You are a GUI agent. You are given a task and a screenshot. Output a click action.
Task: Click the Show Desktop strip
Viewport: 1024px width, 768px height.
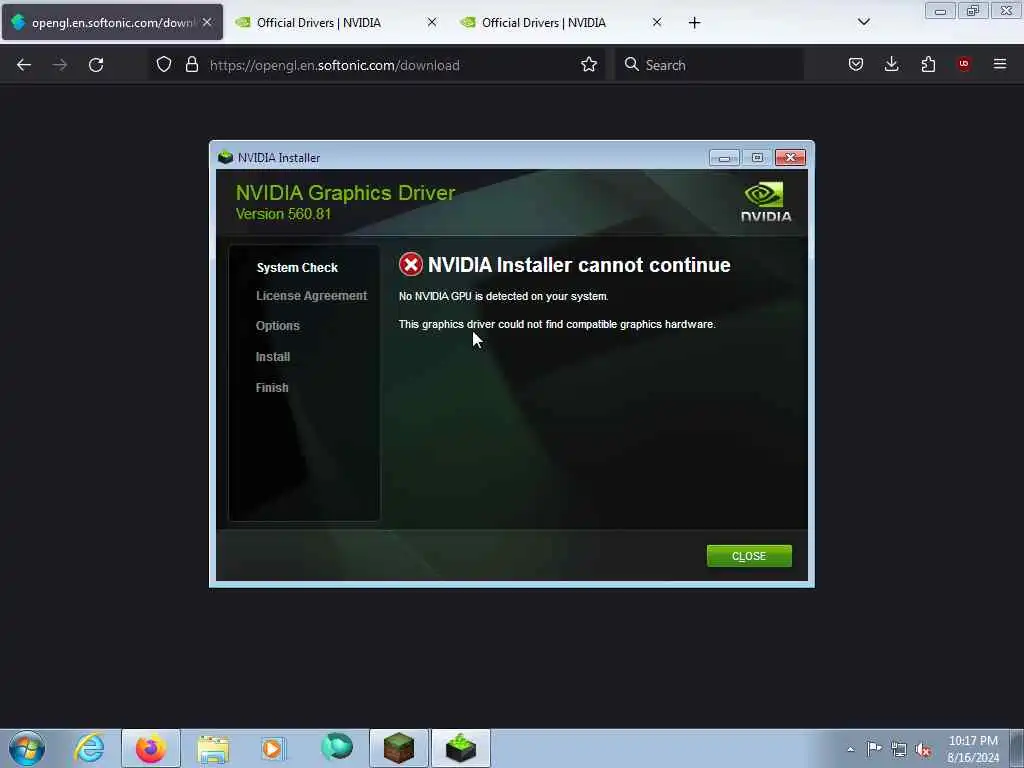pyautogui.click(x=1017, y=748)
